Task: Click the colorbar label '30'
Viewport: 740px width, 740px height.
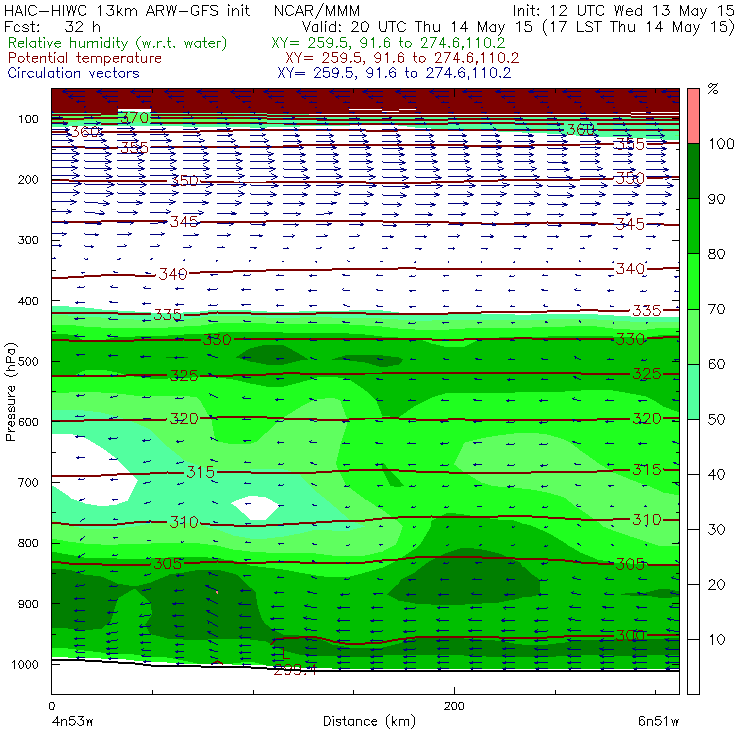Action: click(x=716, y=529)
